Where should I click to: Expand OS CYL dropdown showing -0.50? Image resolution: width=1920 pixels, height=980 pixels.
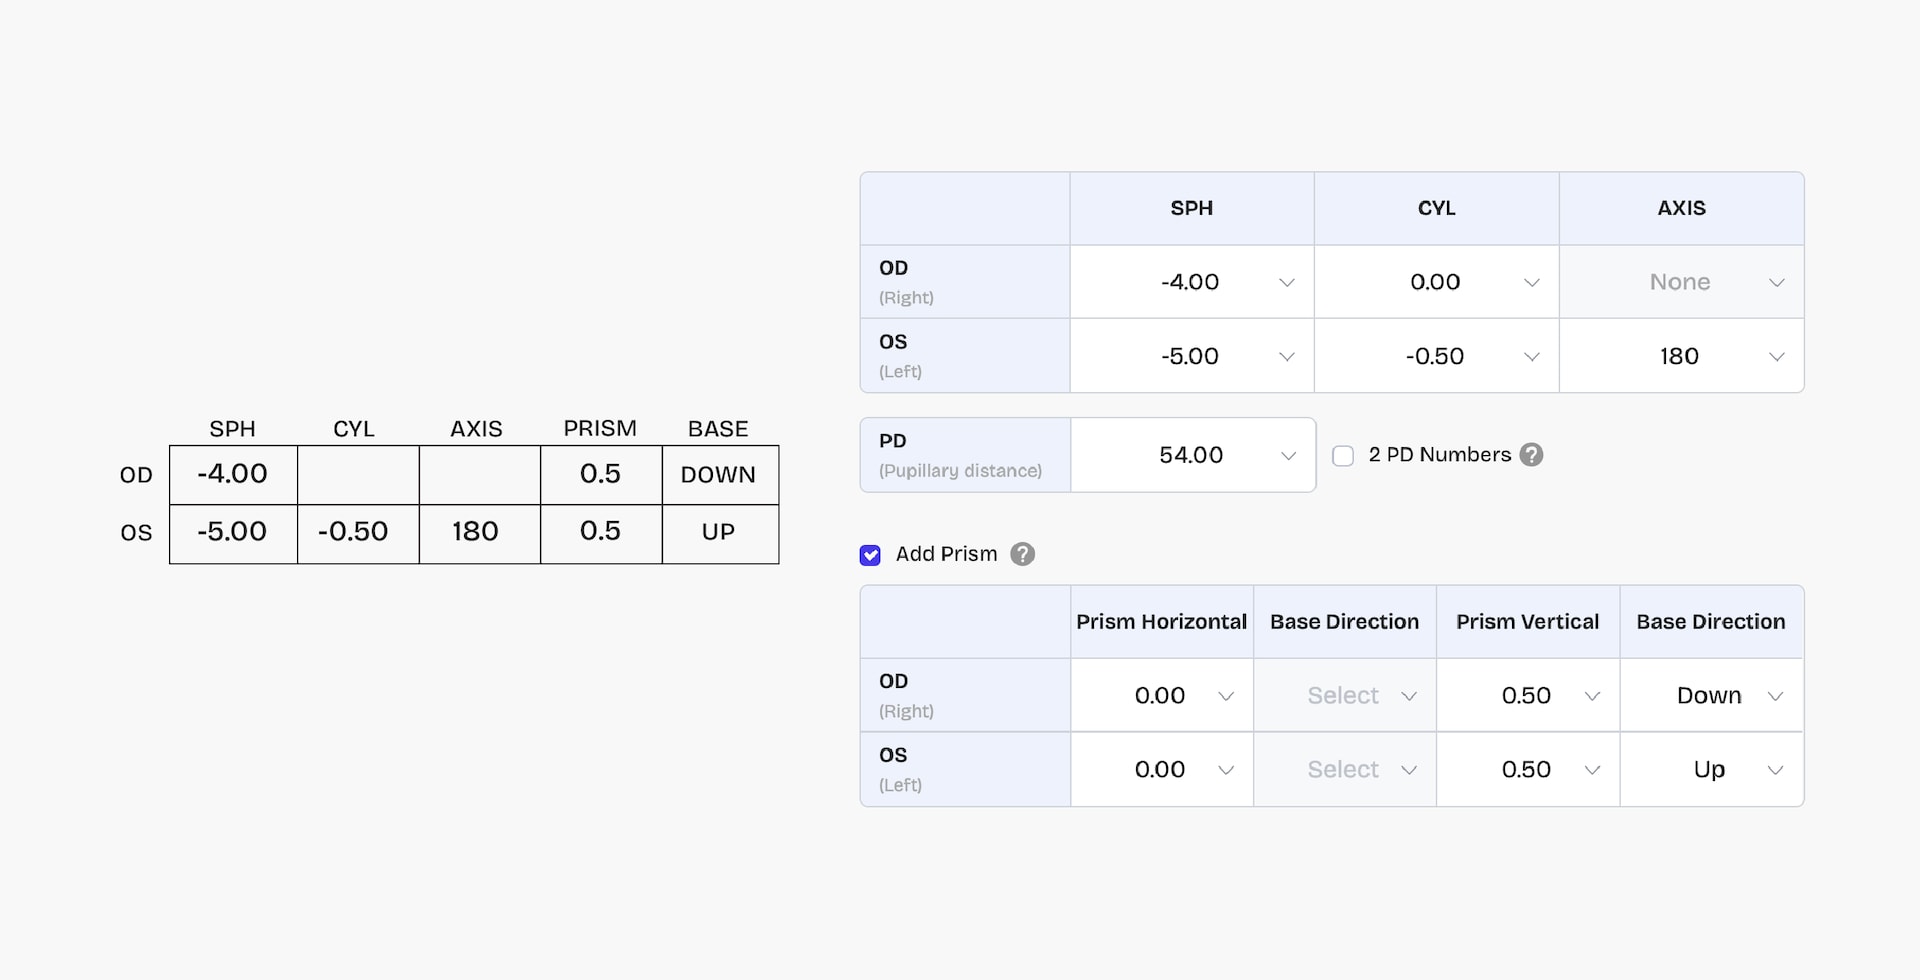pyautogui.click(x=1437, y=357)
